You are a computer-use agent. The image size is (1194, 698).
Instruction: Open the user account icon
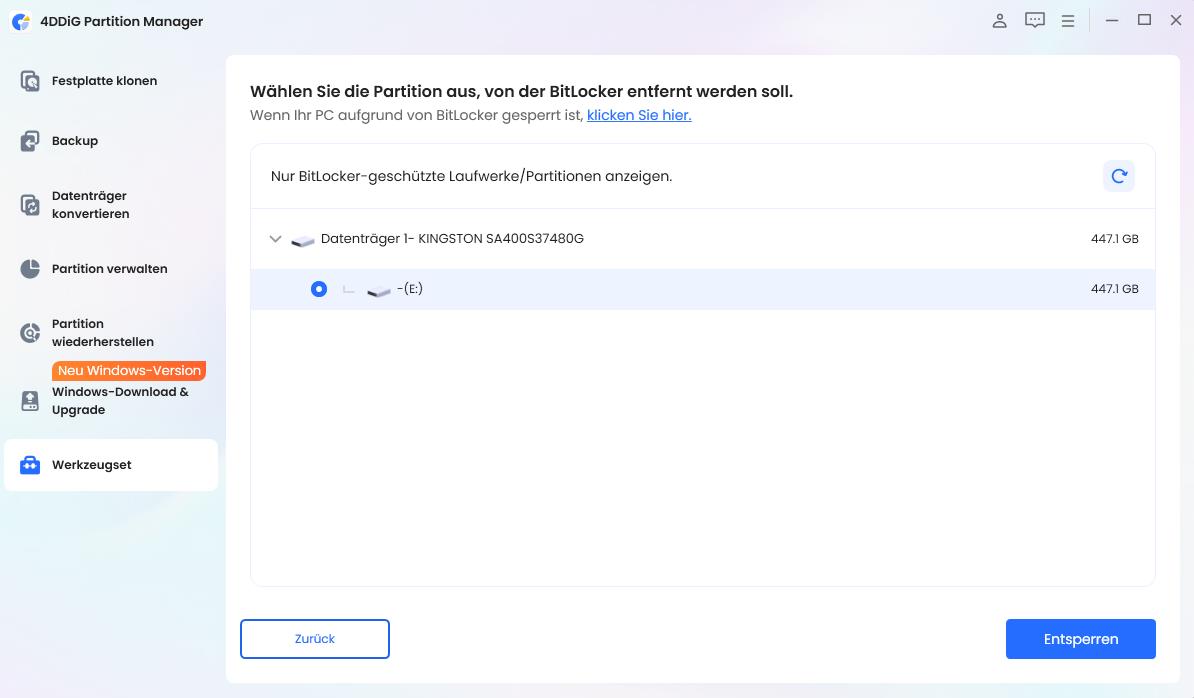[999, 20]
